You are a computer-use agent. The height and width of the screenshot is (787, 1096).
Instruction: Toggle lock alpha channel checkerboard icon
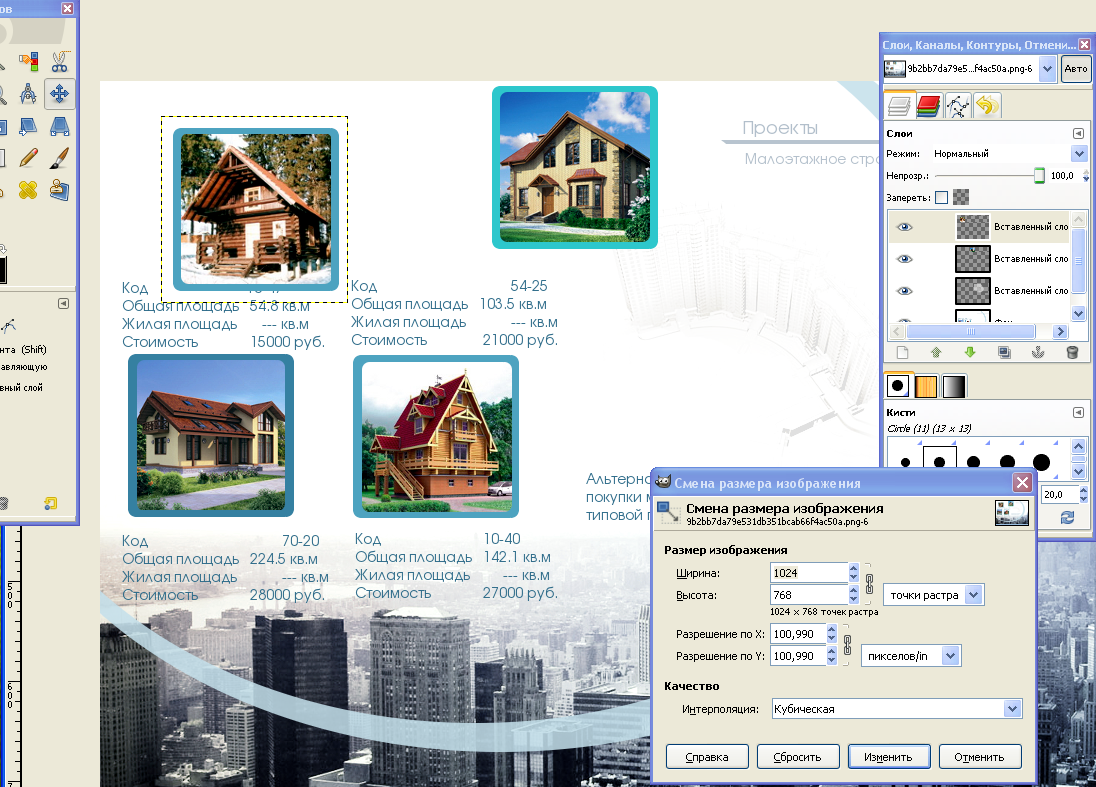click(x=961, y=197)
